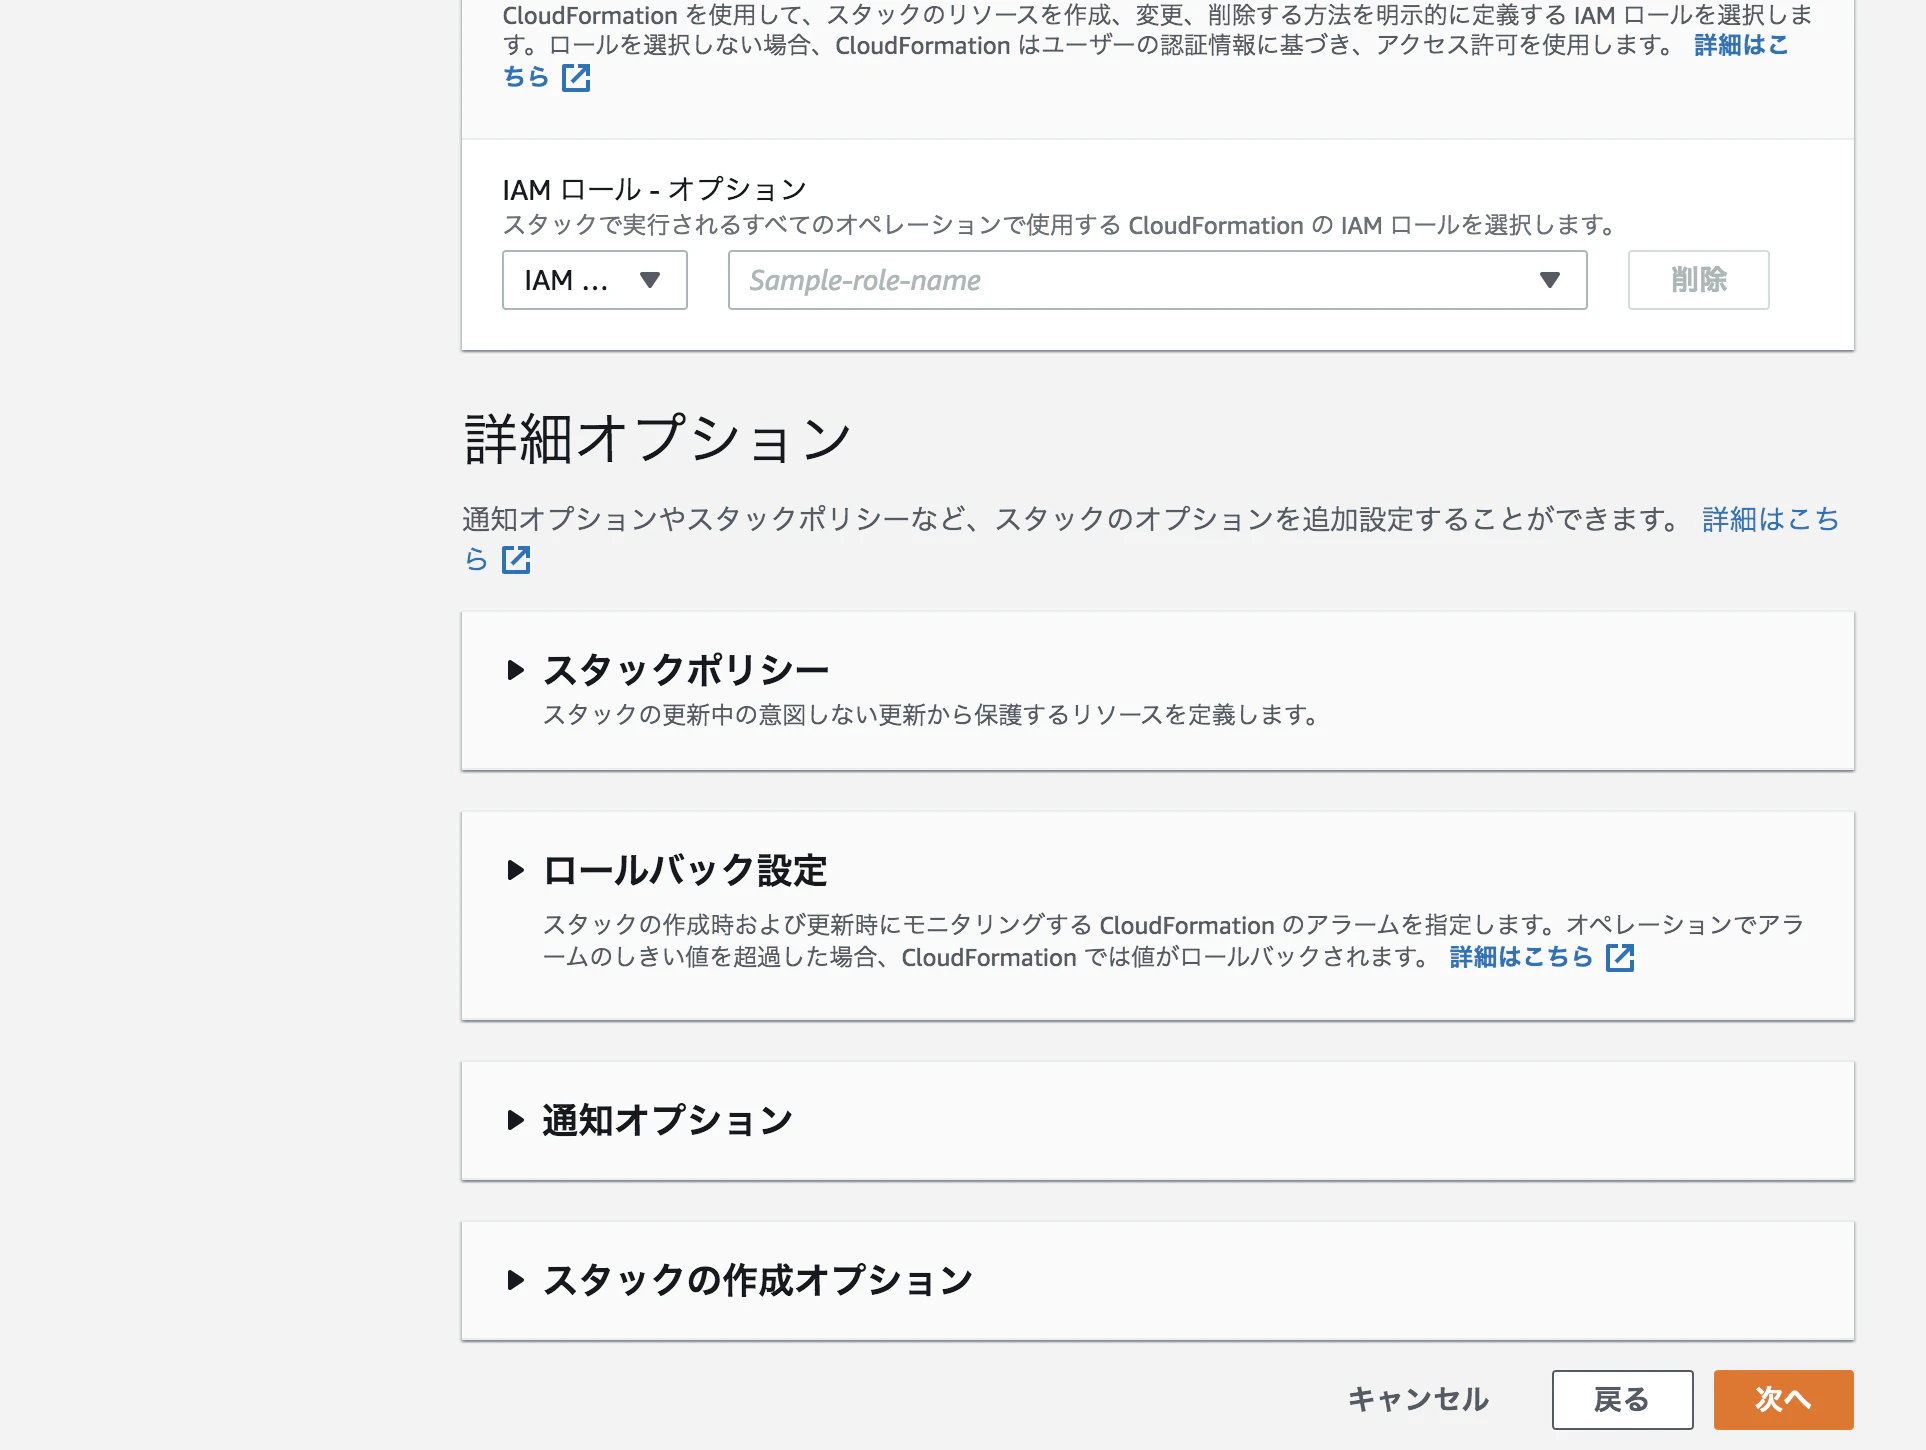Screen dimensions: 1926x1450
Task: Open 詳細はこちら link under 詳細オプション
Action: 1770,519
